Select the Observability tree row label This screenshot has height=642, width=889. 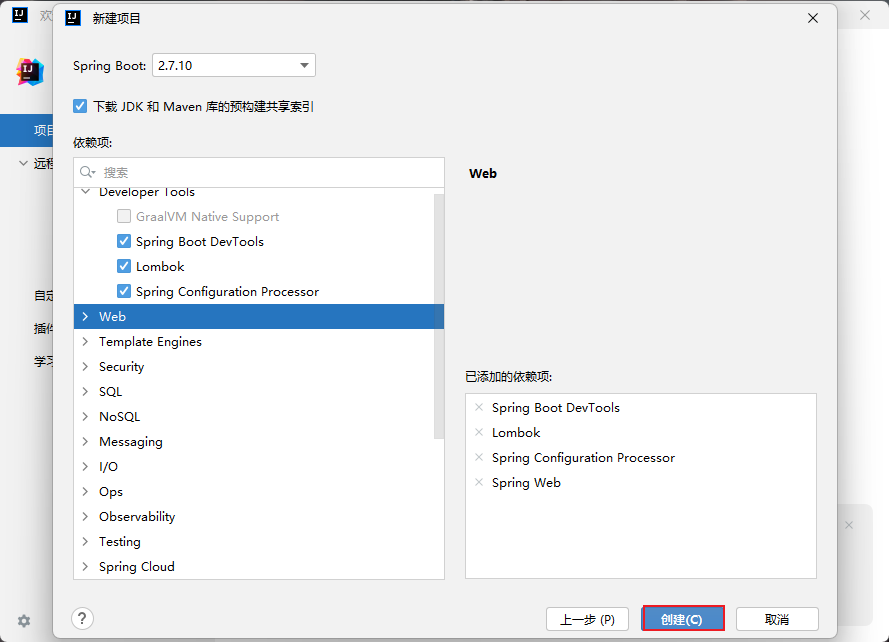(137, 517)
